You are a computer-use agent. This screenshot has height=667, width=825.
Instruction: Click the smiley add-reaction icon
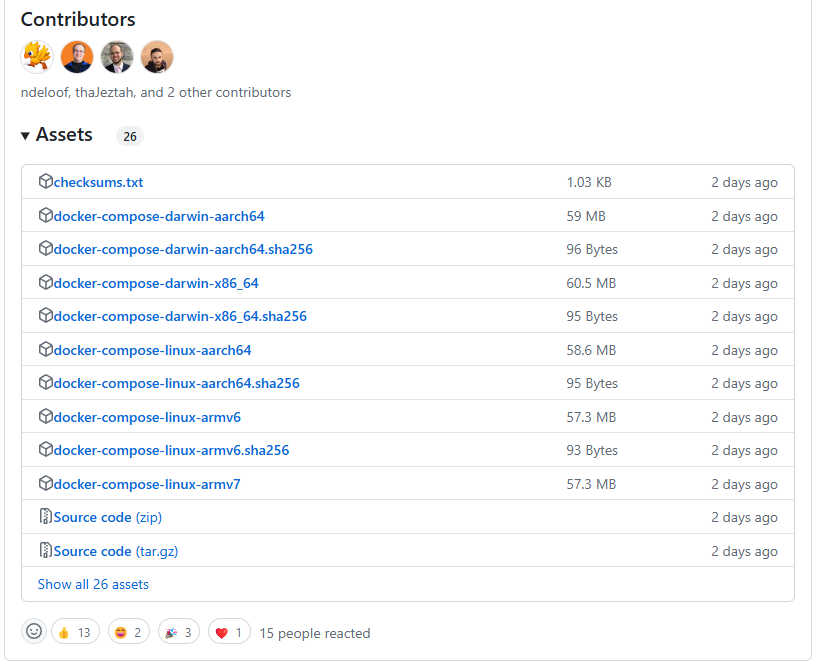pyautogui.click(x=34, y=632)
